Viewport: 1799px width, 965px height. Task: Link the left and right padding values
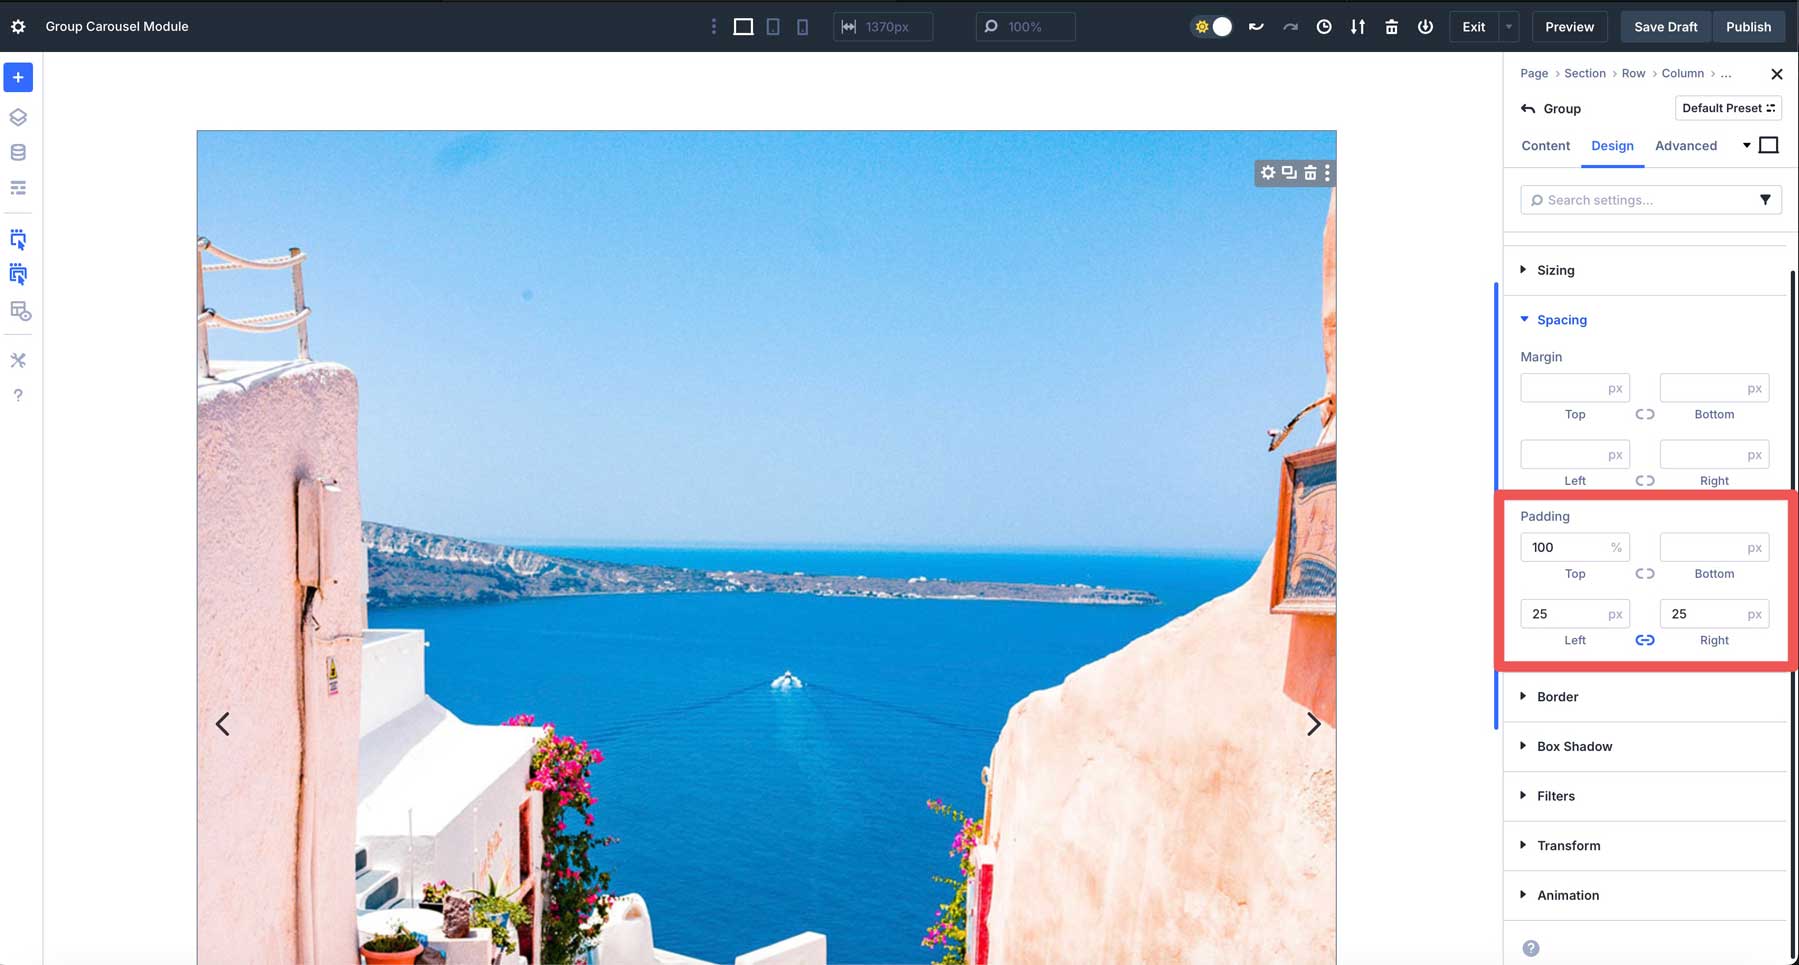pos(1645,640)
